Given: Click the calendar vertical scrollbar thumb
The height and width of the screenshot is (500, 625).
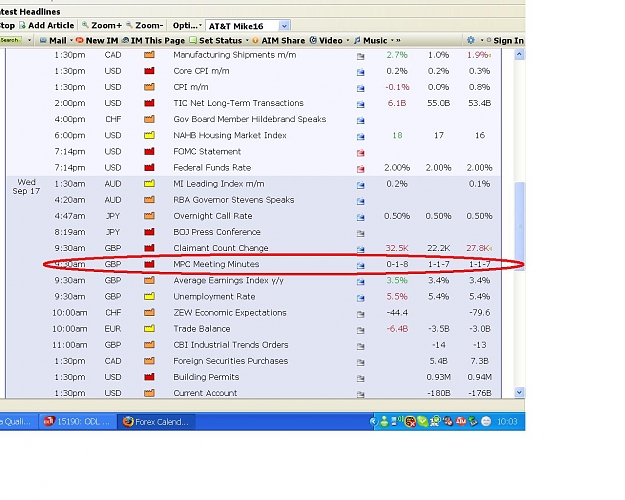Looking at the screenshot, I should 519,226.
